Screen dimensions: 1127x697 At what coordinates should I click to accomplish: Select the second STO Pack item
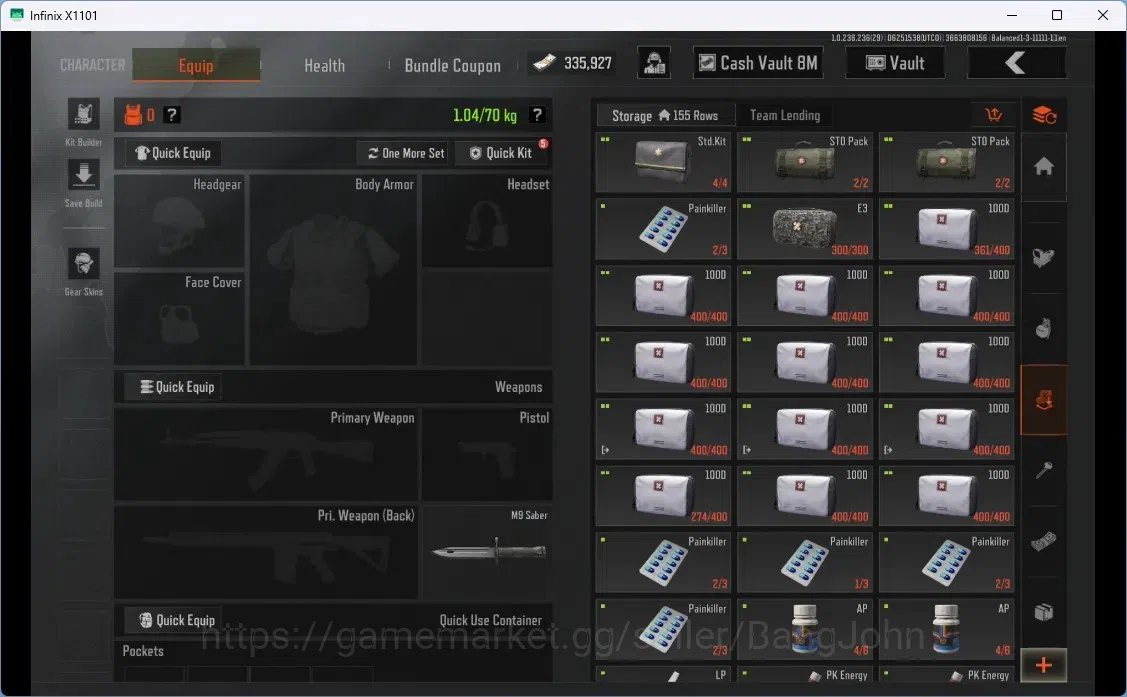tap(947, 161)
